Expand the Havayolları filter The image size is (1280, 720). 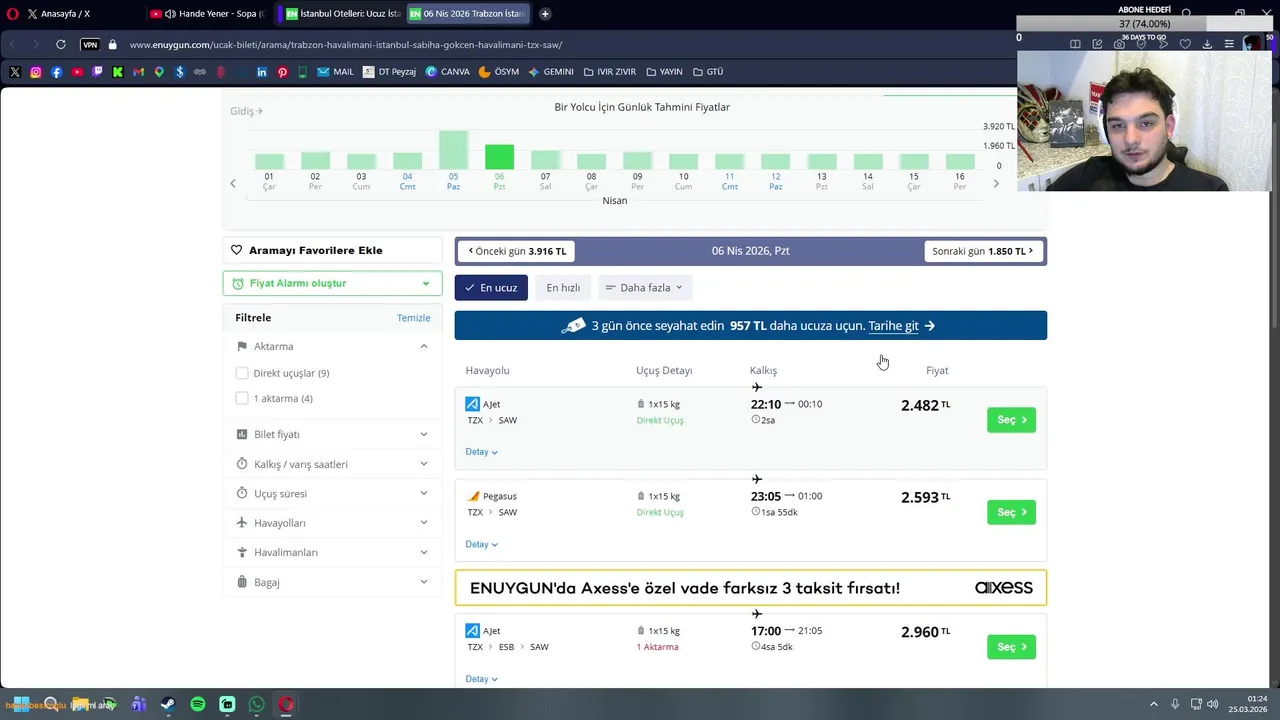332,523
